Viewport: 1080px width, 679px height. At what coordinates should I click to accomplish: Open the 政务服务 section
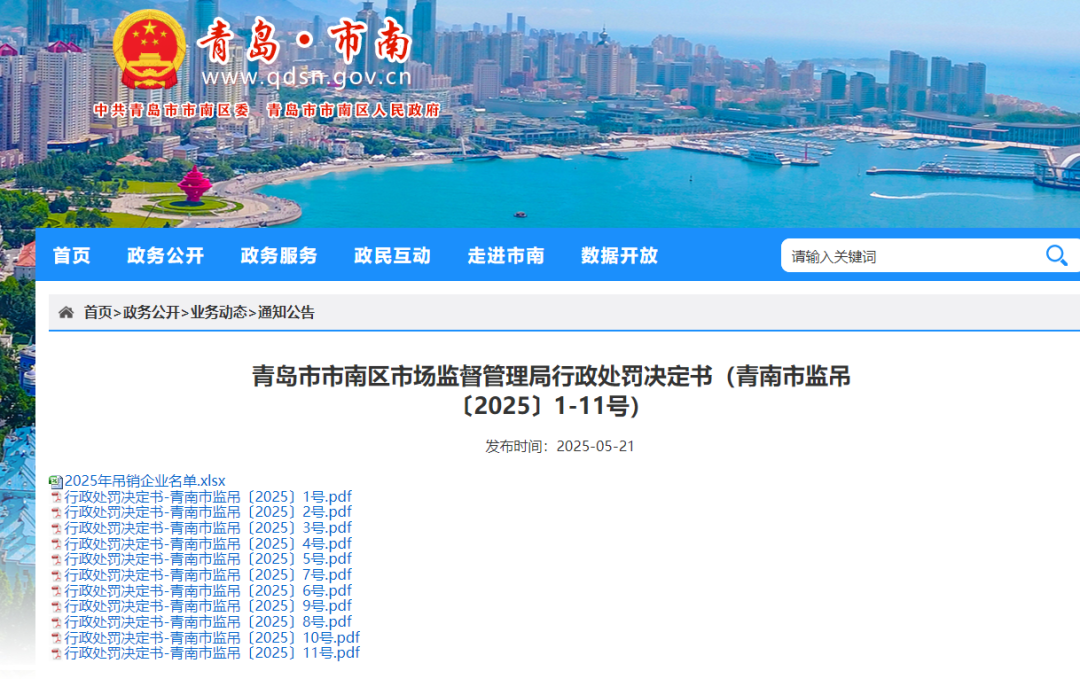[x=277, y=256]
